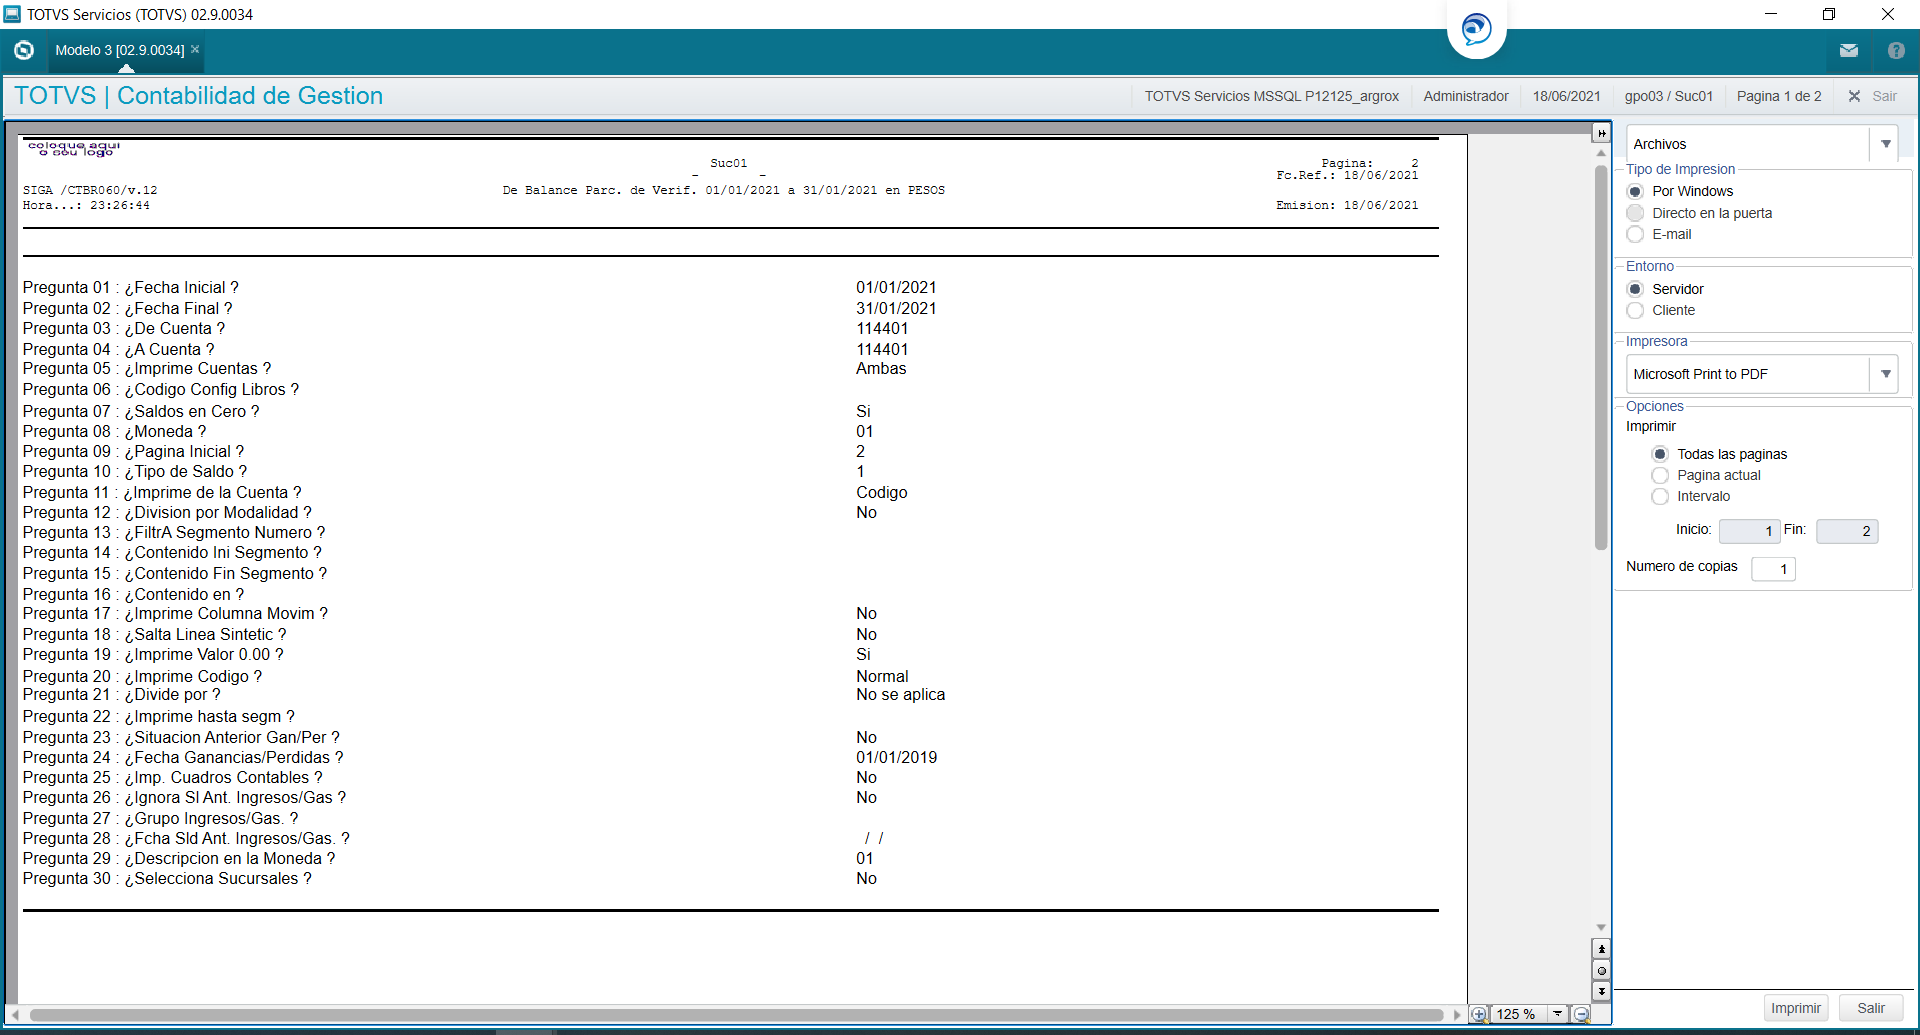Screen dimensions: 1920x1035
Task: Click the report title 'De Balance Parc. de Verif.'
Action: click(600, 190)
